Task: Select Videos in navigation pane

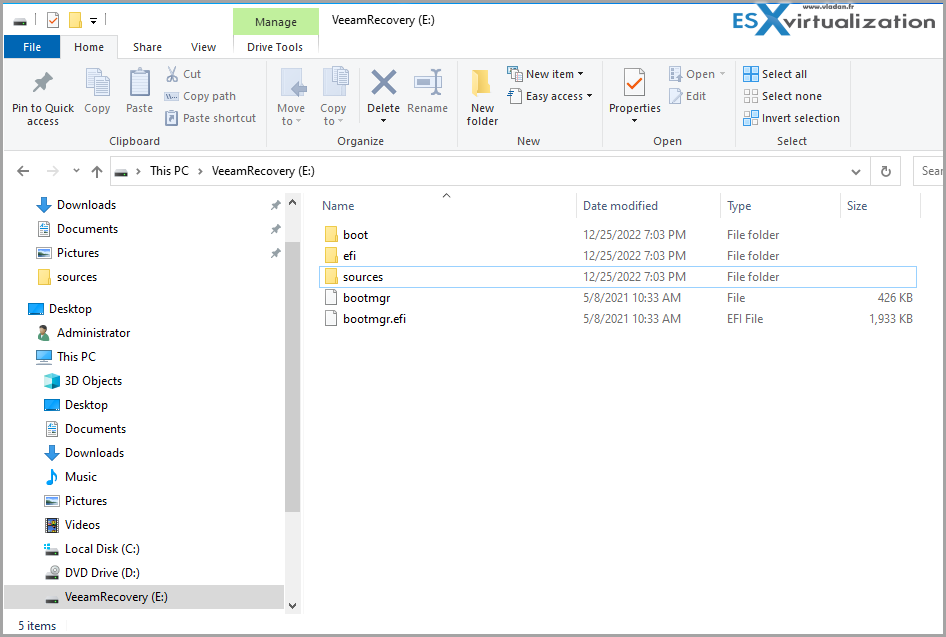Action: coord(83,525)
